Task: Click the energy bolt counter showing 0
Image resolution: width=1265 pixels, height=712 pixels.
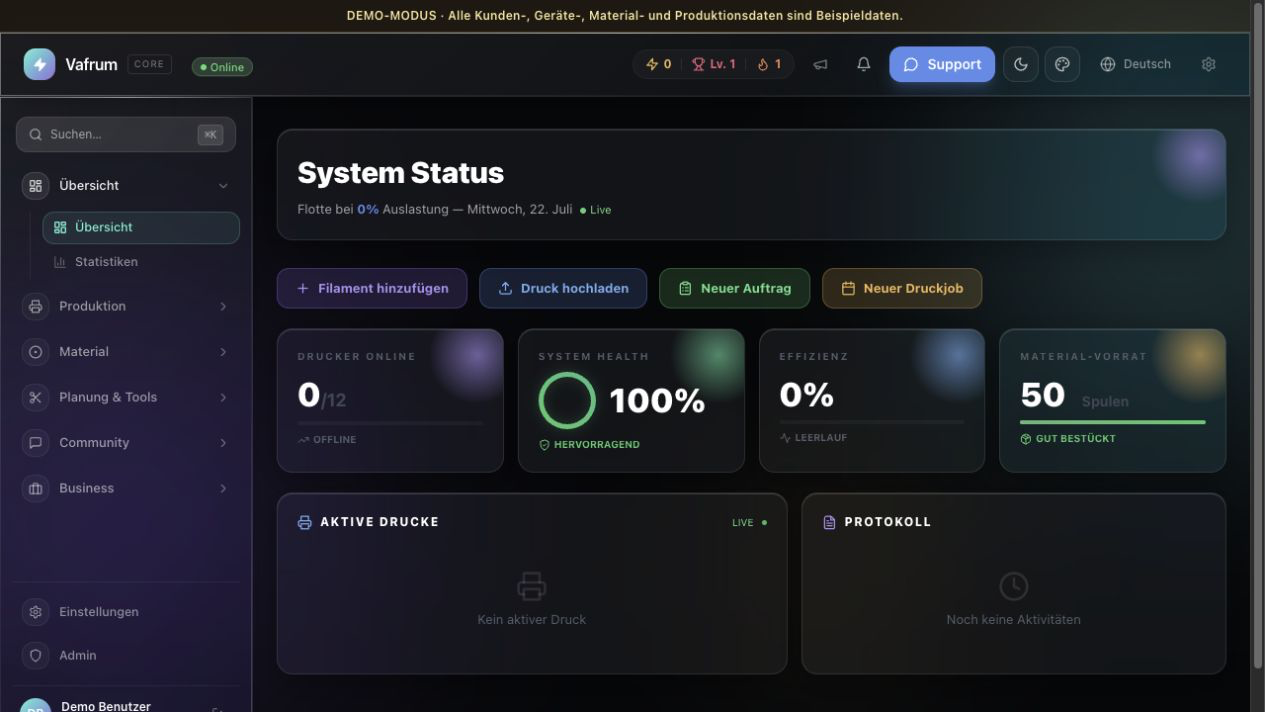Action: click(x=659, y=64)
